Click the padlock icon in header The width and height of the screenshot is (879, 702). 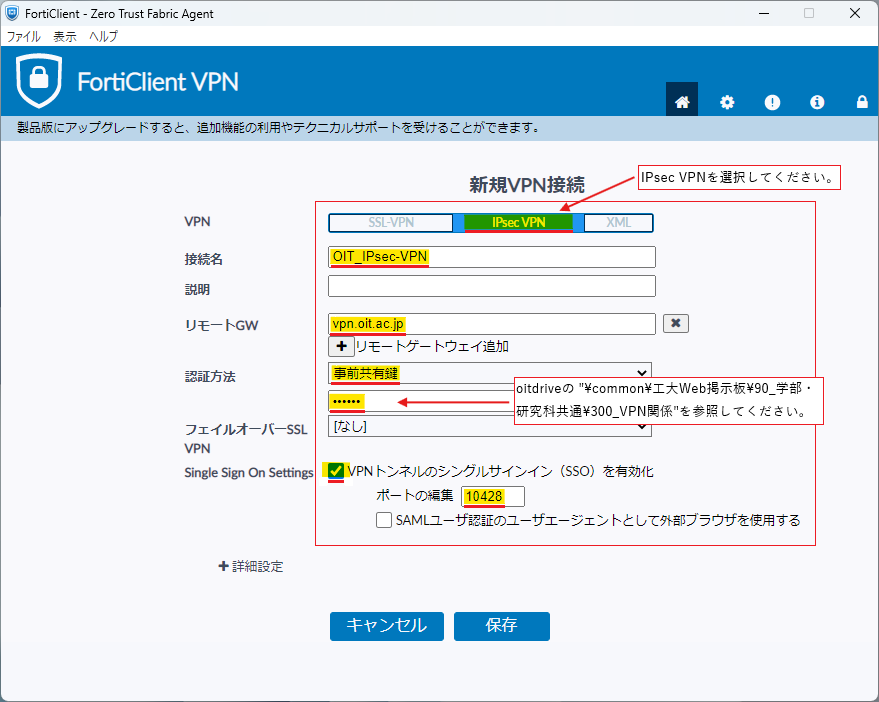click(862, 102)
